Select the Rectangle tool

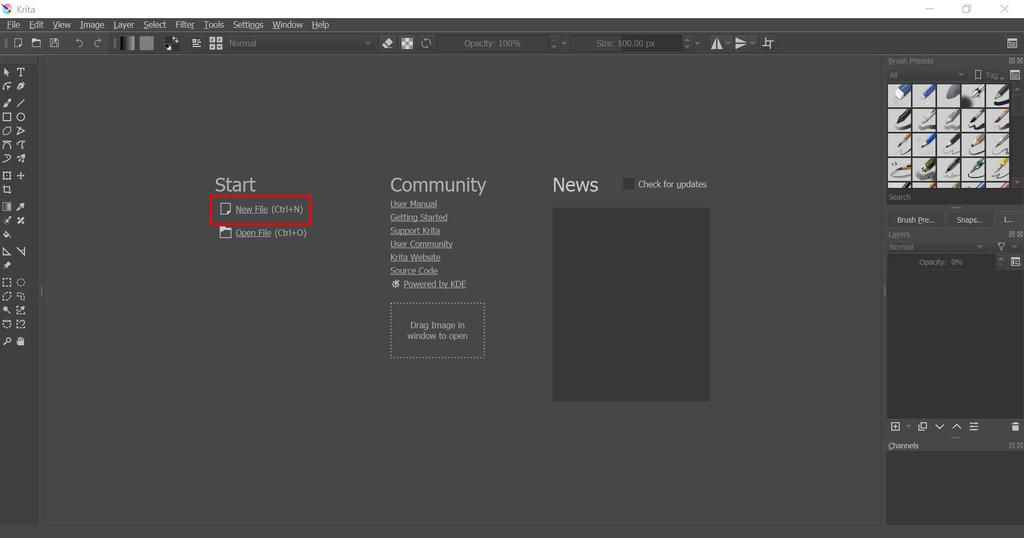[7, 117]
